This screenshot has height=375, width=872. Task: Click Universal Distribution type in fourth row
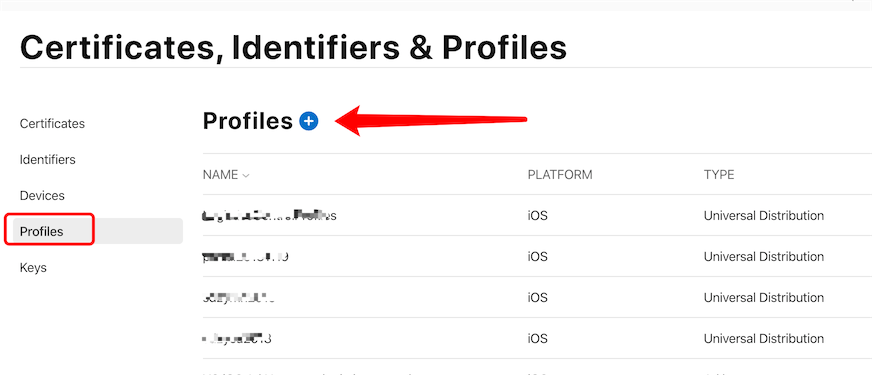[x=764, y=338]
